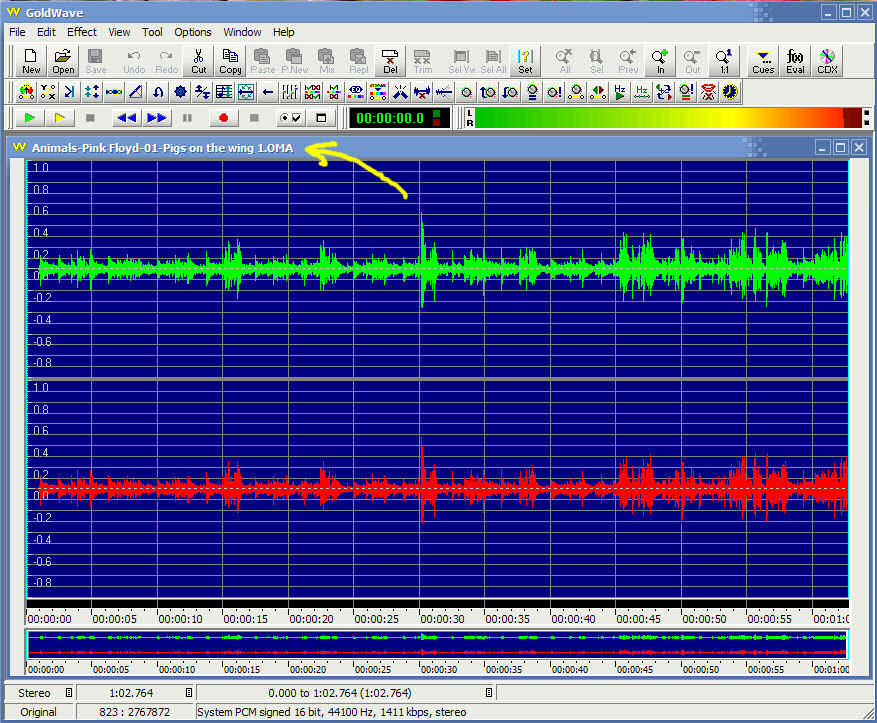Screen dimensions: 877x723
Task: Start playback with the green Play button
Action: click(x=30, y=118)
